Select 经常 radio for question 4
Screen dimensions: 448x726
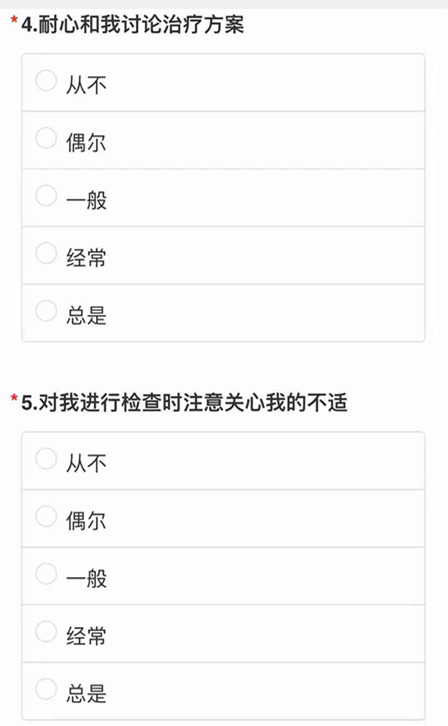coord(46,253)
